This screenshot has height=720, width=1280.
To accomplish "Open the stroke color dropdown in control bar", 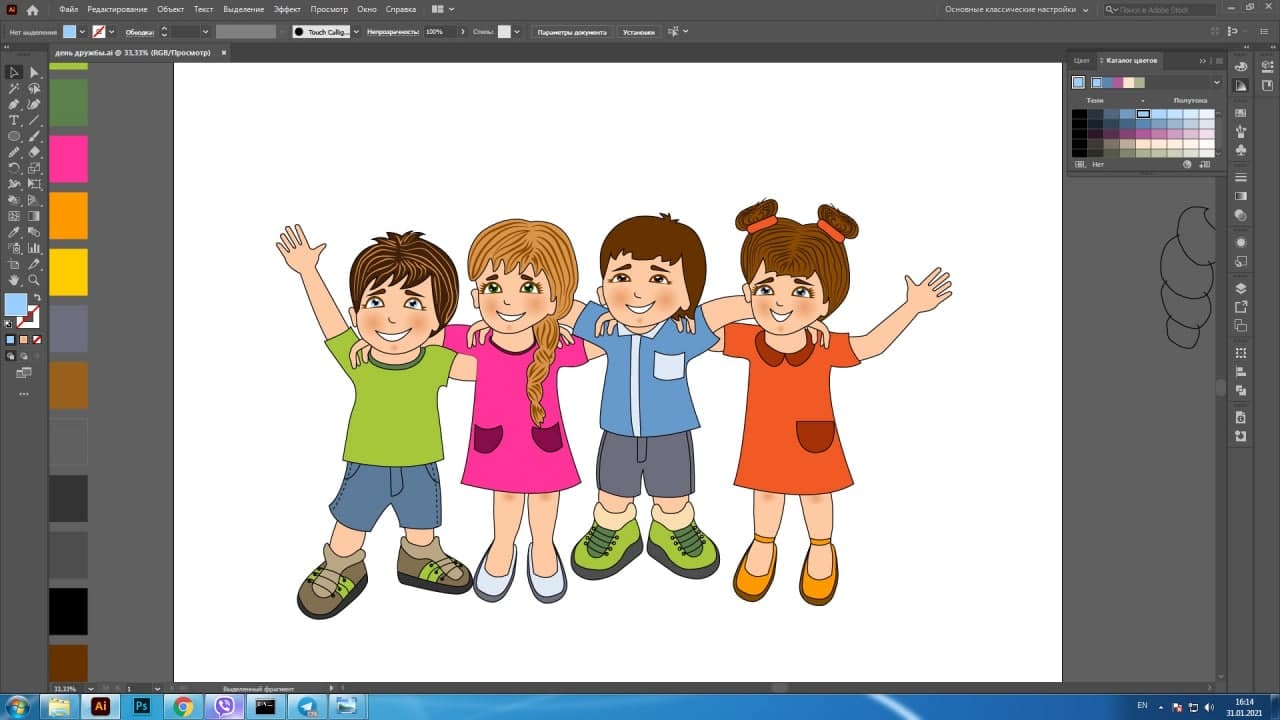I will [111, 32].
